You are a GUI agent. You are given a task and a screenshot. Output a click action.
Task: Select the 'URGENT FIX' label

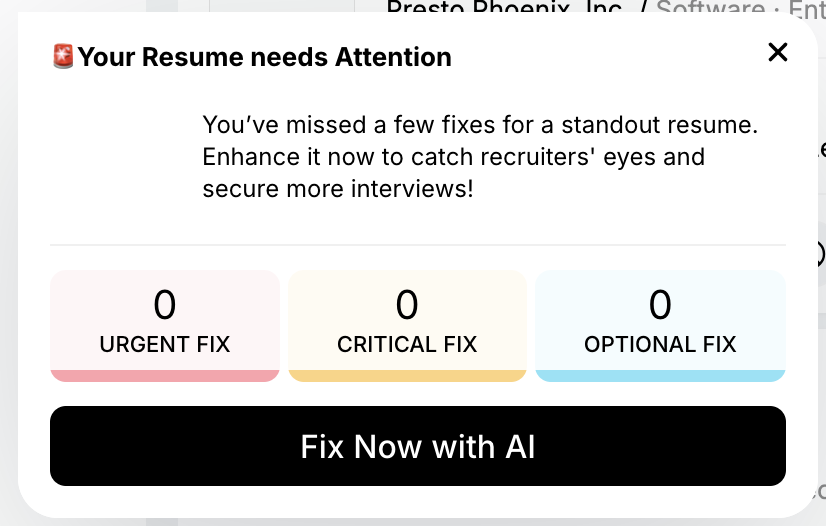point(165,345)
